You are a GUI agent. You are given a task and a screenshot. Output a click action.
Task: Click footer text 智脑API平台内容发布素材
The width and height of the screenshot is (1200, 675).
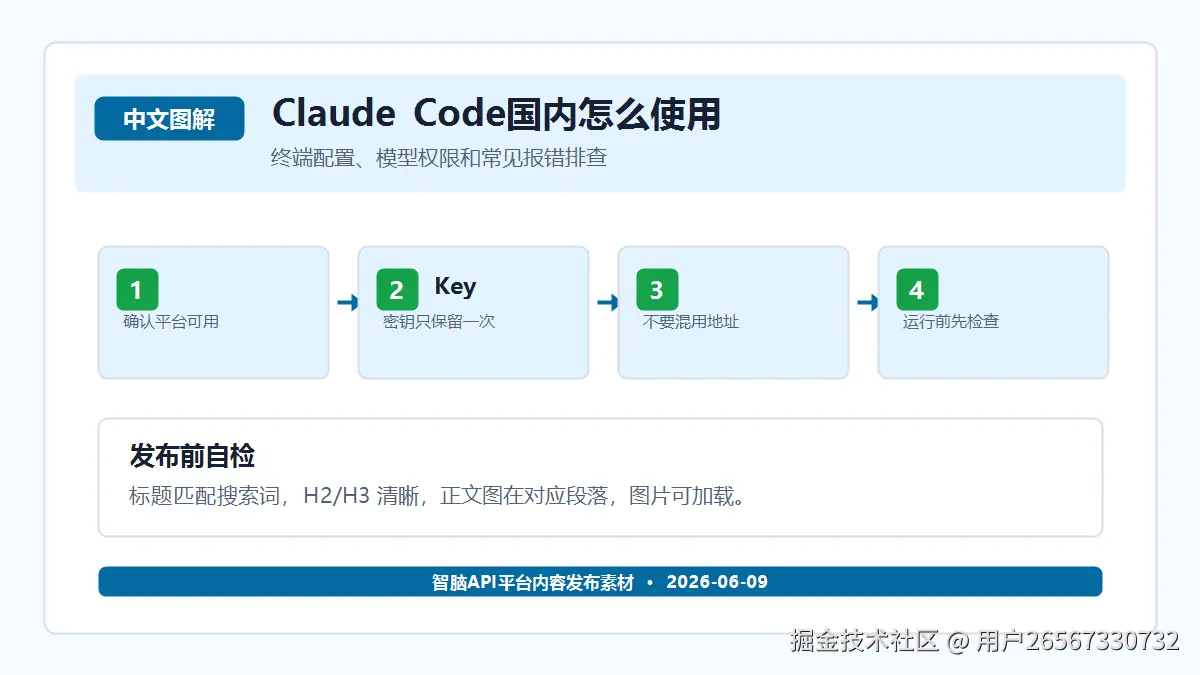pyautogui.click(x=533, y=582)
